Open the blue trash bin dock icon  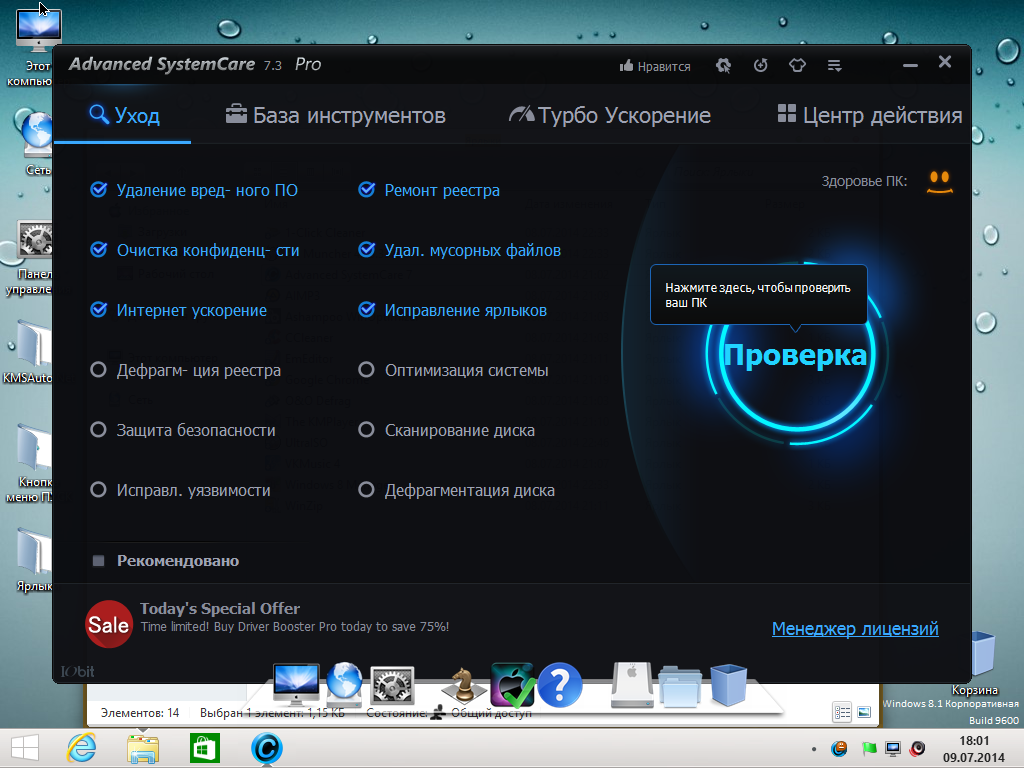(x=728, y=685)
